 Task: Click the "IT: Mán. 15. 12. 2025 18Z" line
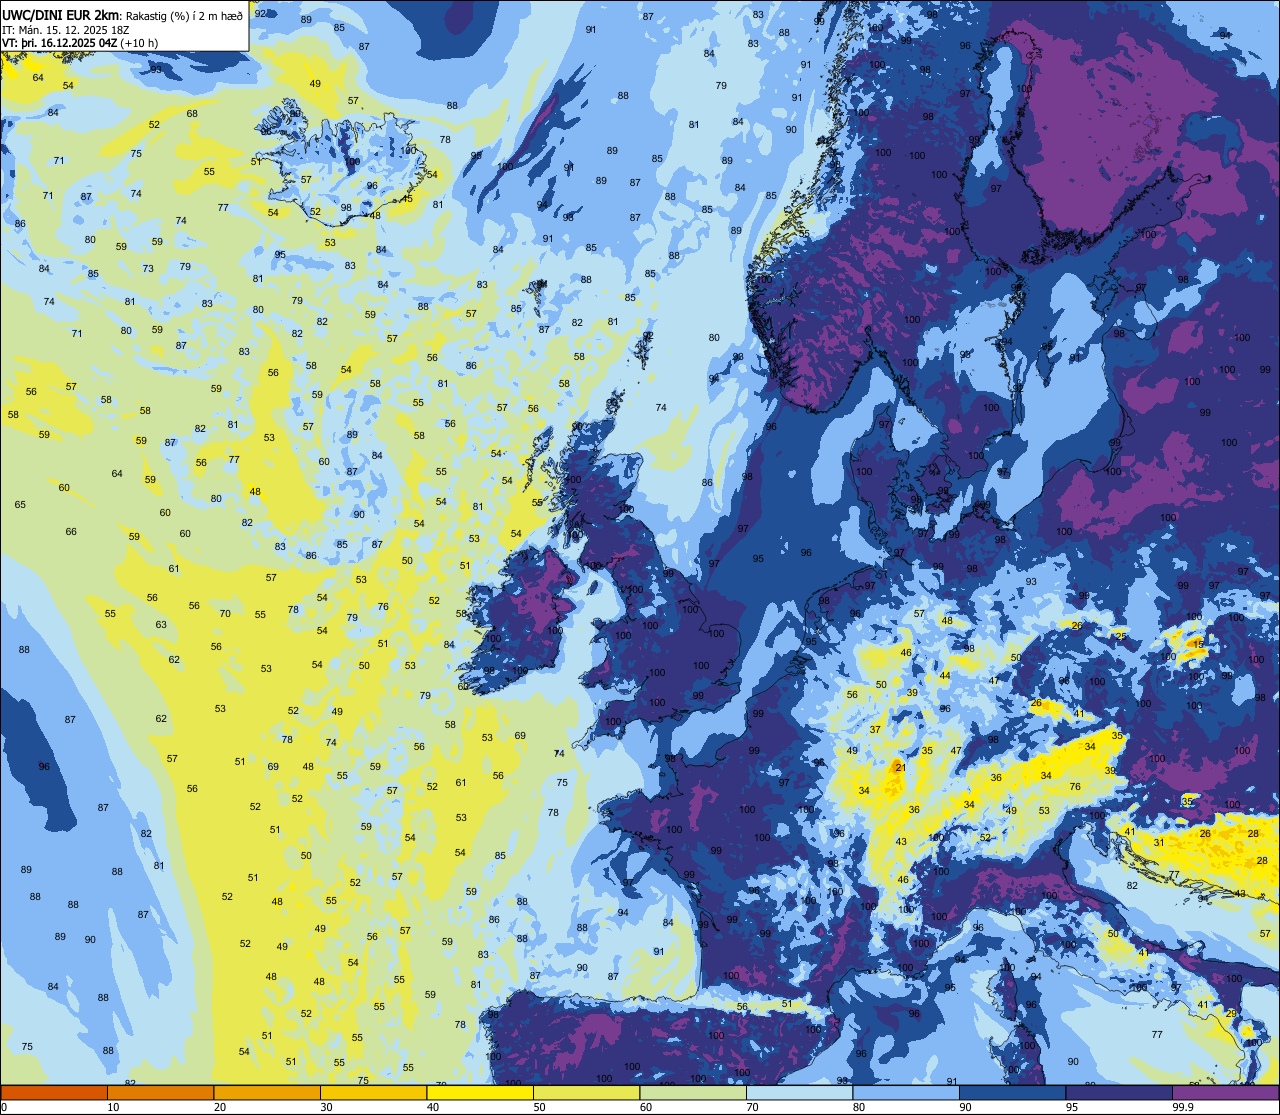coord(66,30)
